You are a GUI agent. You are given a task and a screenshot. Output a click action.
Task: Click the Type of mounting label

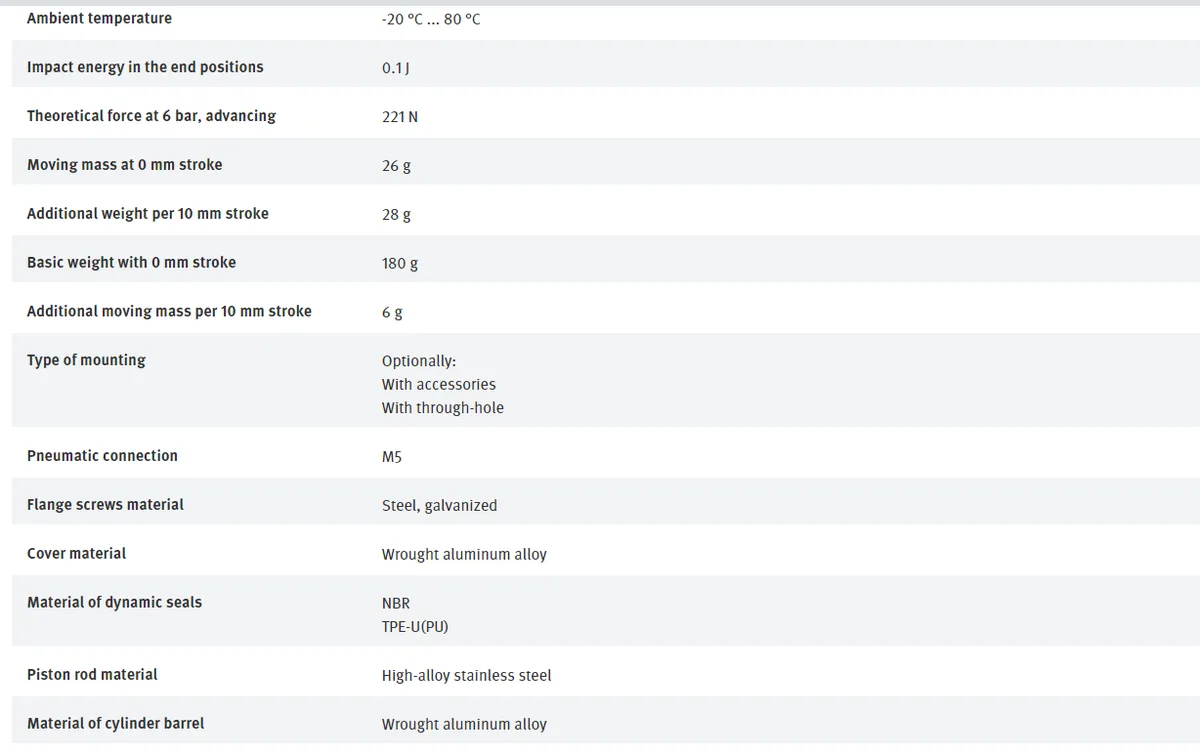[86, 361]
